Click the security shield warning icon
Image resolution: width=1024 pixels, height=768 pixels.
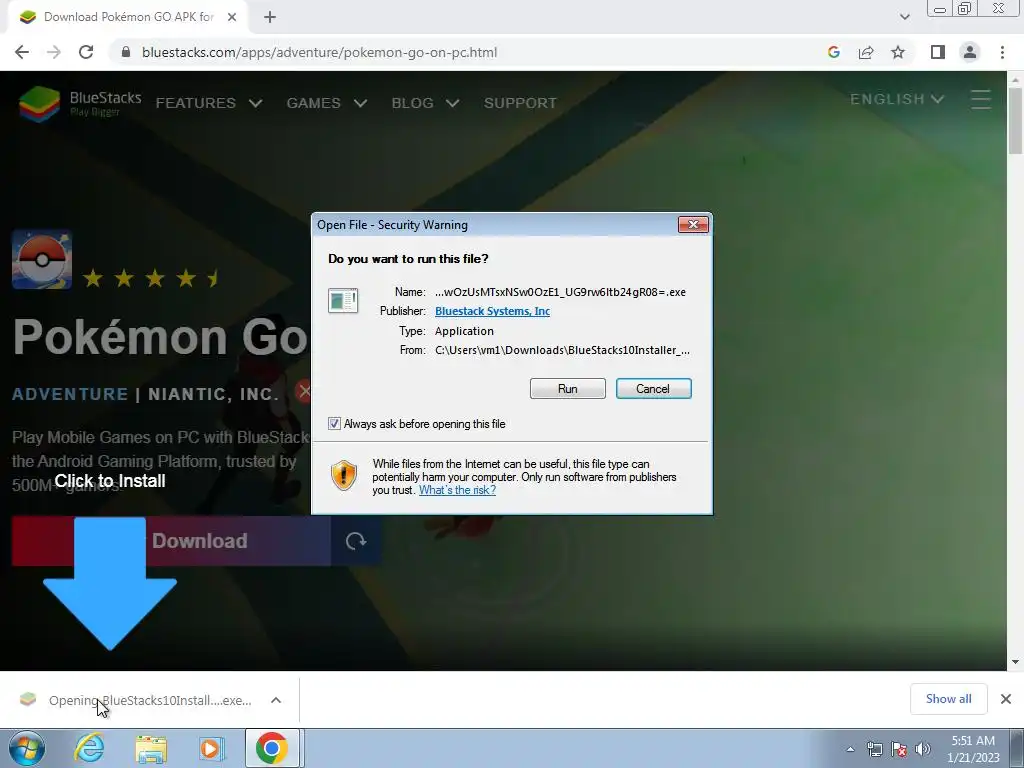[344, 475]
